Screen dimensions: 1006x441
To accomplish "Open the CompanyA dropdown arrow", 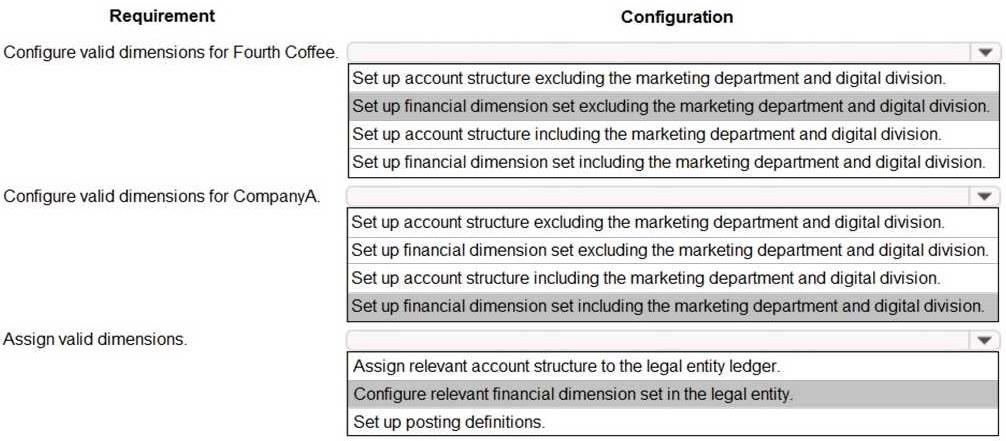I will coord(985,196).
